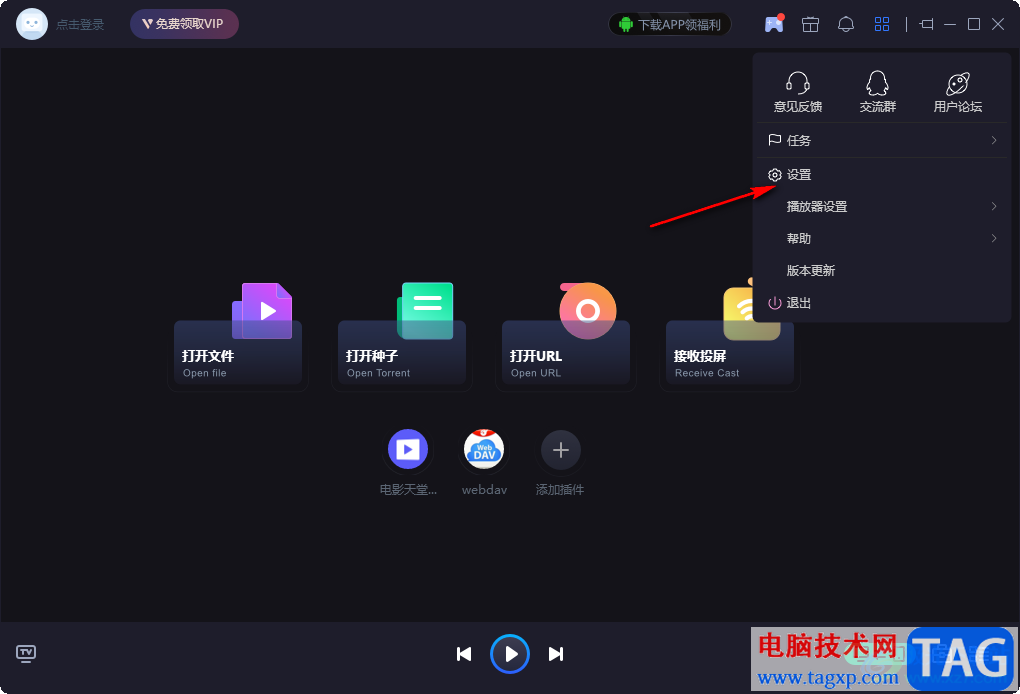This screenshot has width=1020, height=694.
Task: Click the user avatar to log in
Action: point(31,24)
